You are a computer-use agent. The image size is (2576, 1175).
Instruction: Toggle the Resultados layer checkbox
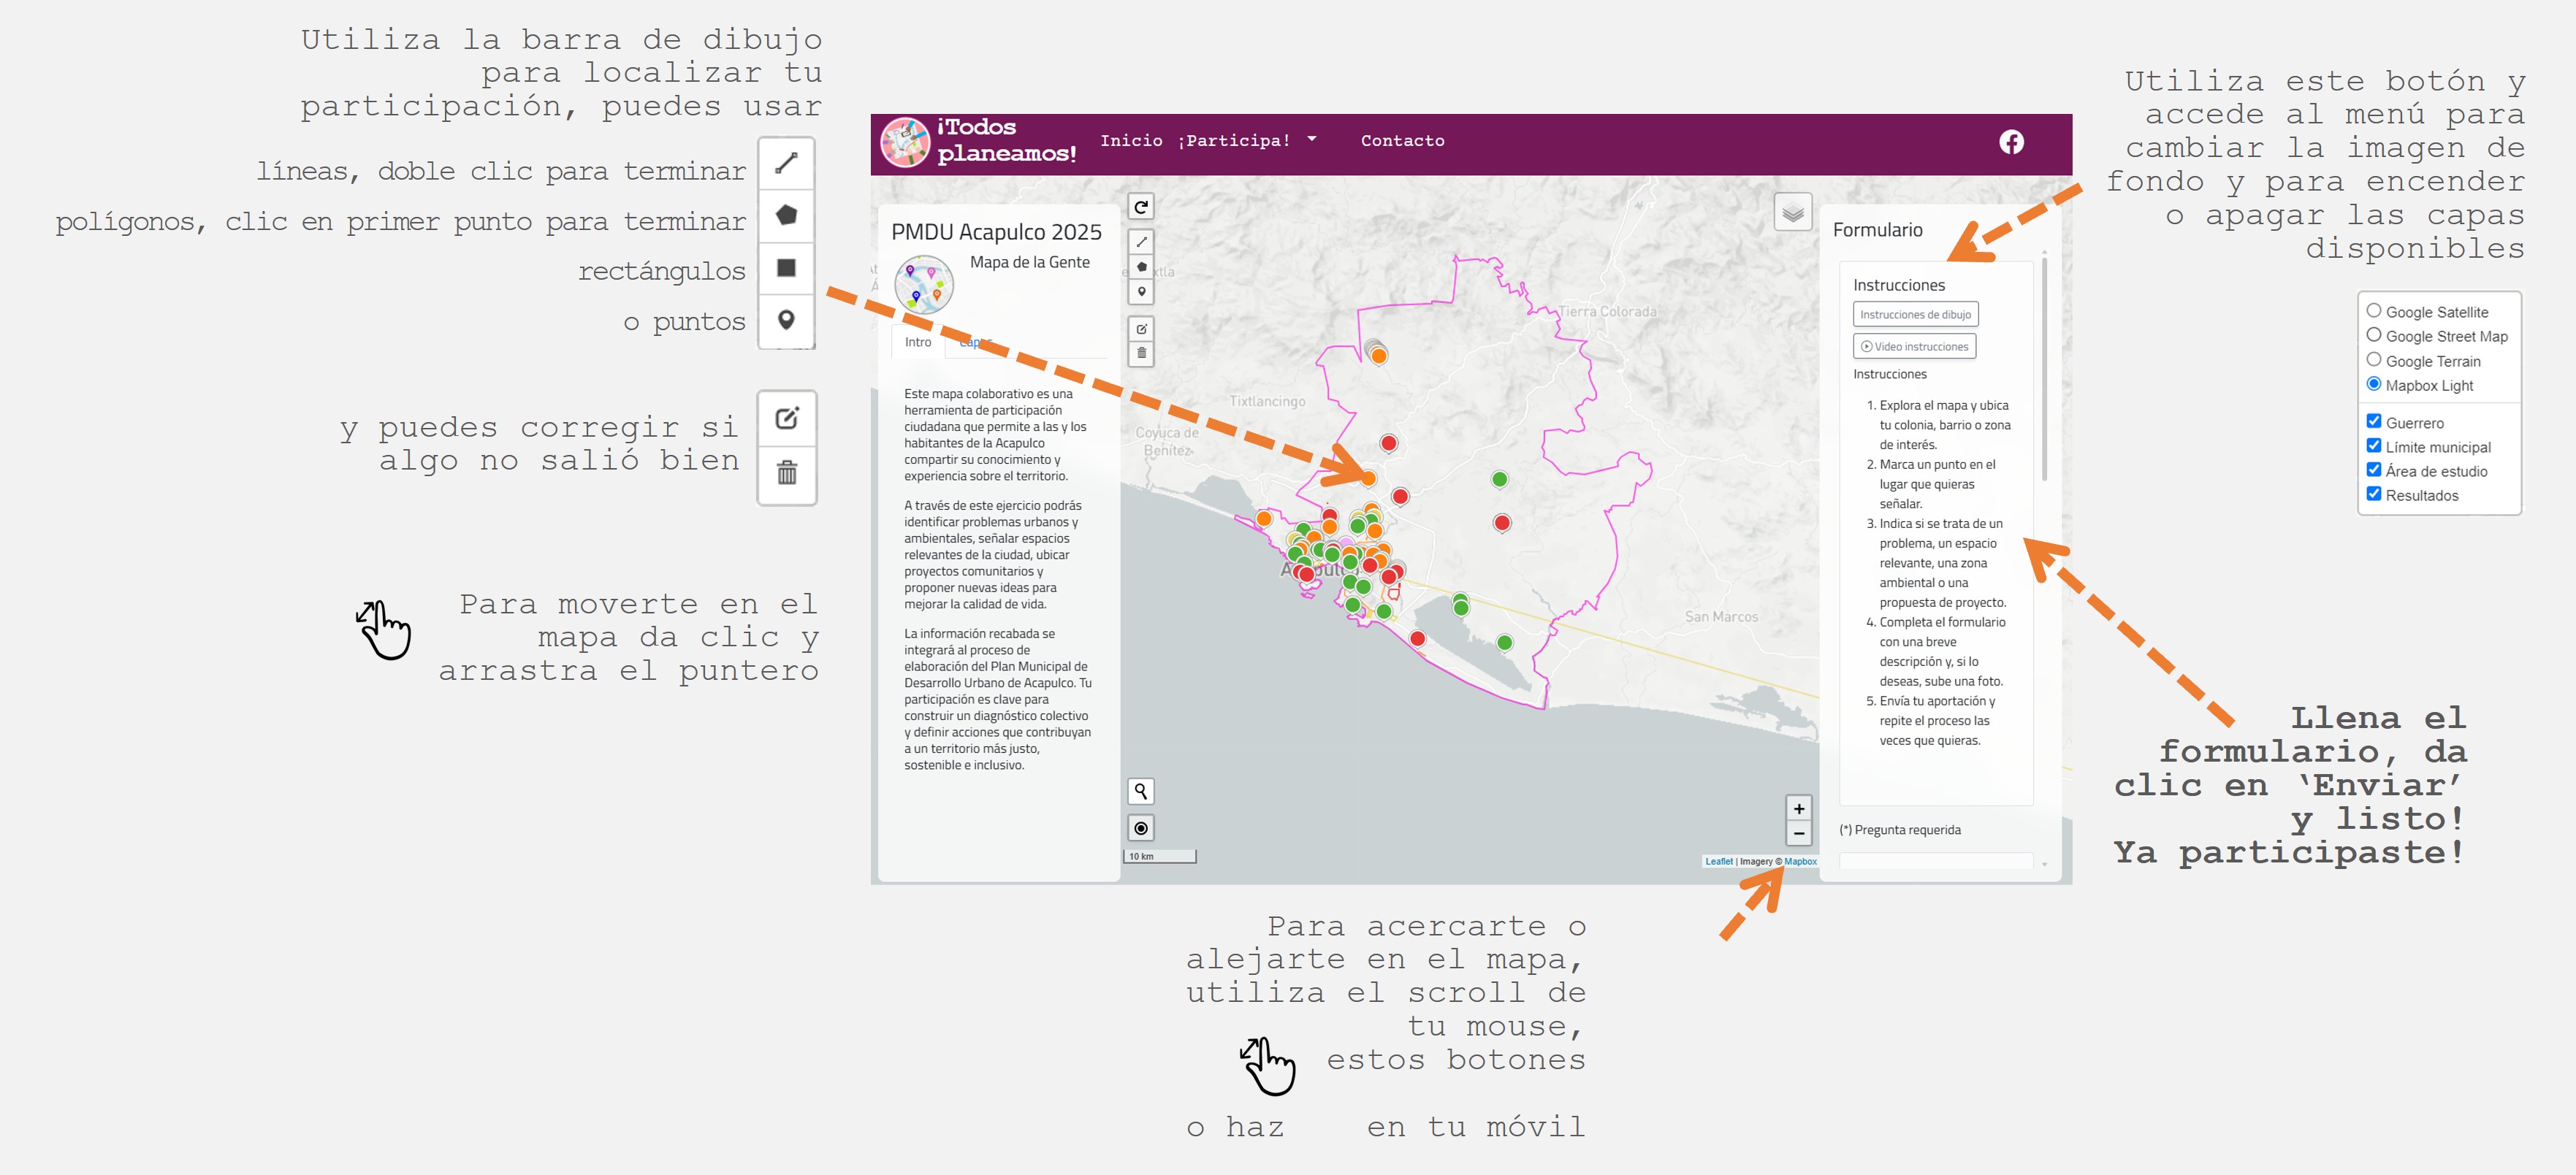(2373, 494)
